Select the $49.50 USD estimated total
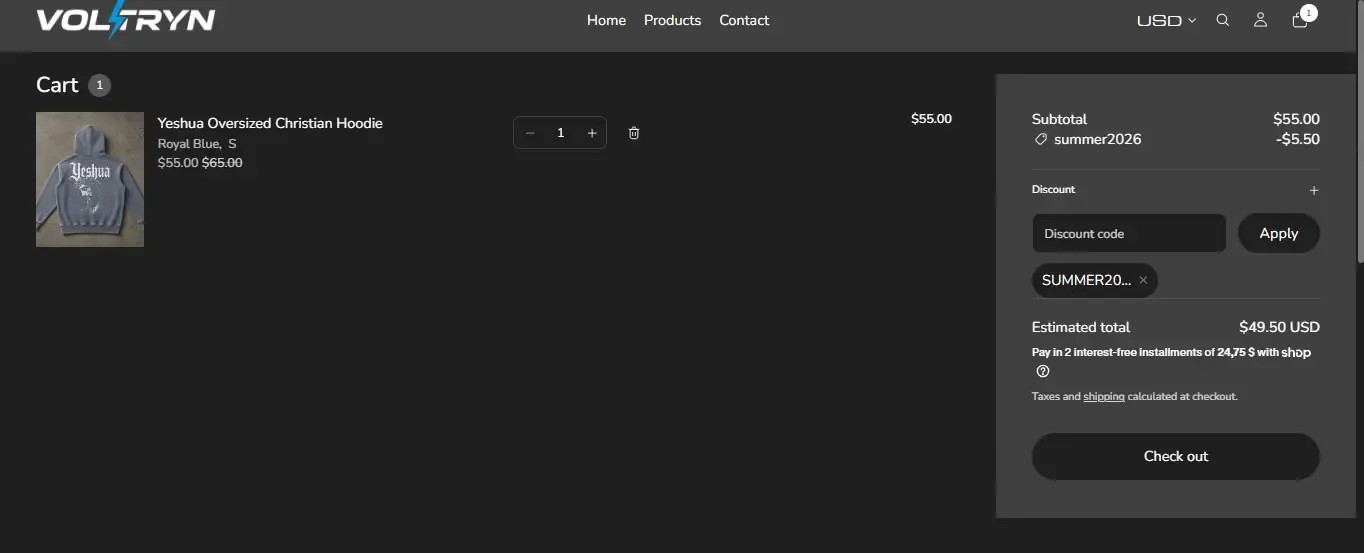 tap(1279, 327)
